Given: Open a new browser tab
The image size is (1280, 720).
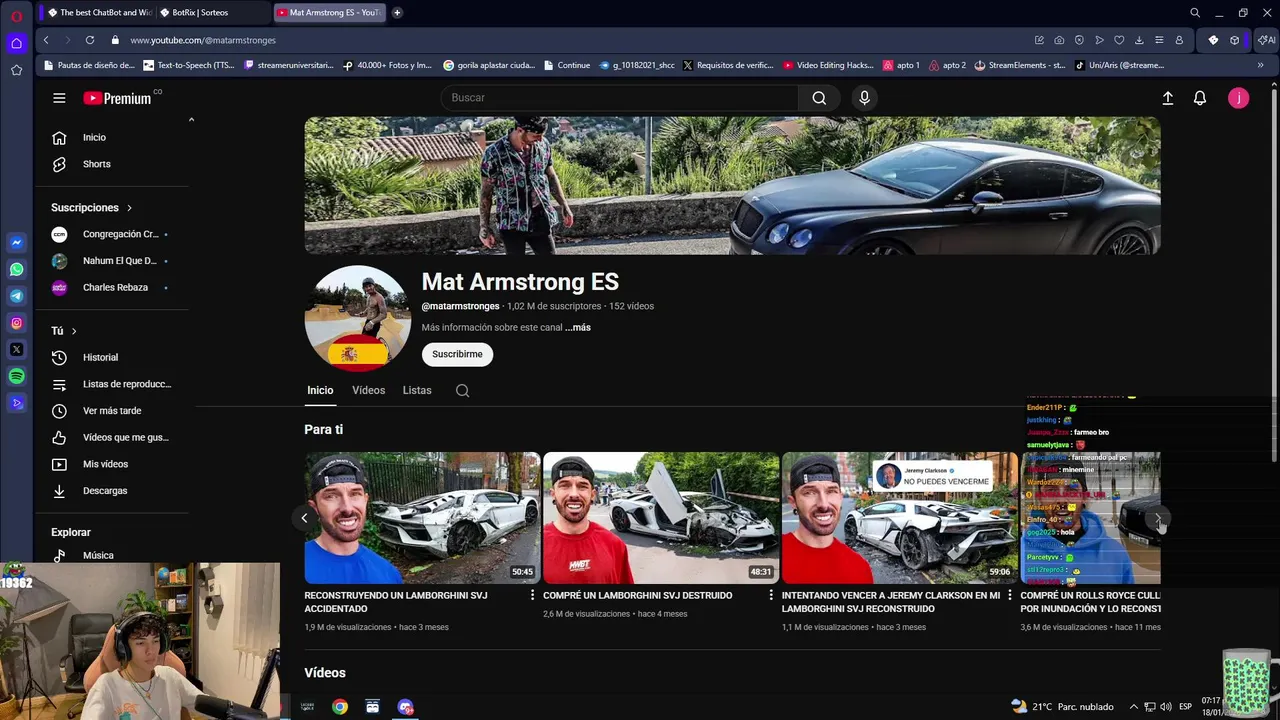Looking at the screenshot, I should click(x=397, y=13).
